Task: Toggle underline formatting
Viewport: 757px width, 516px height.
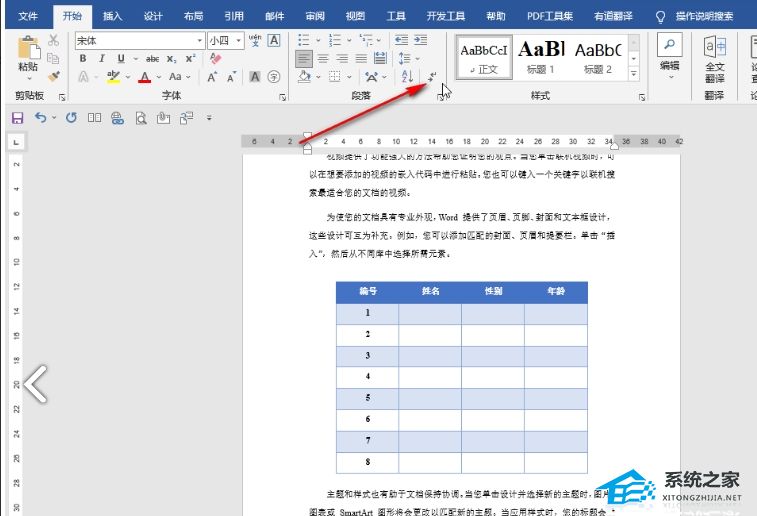Action: (121, 58)
